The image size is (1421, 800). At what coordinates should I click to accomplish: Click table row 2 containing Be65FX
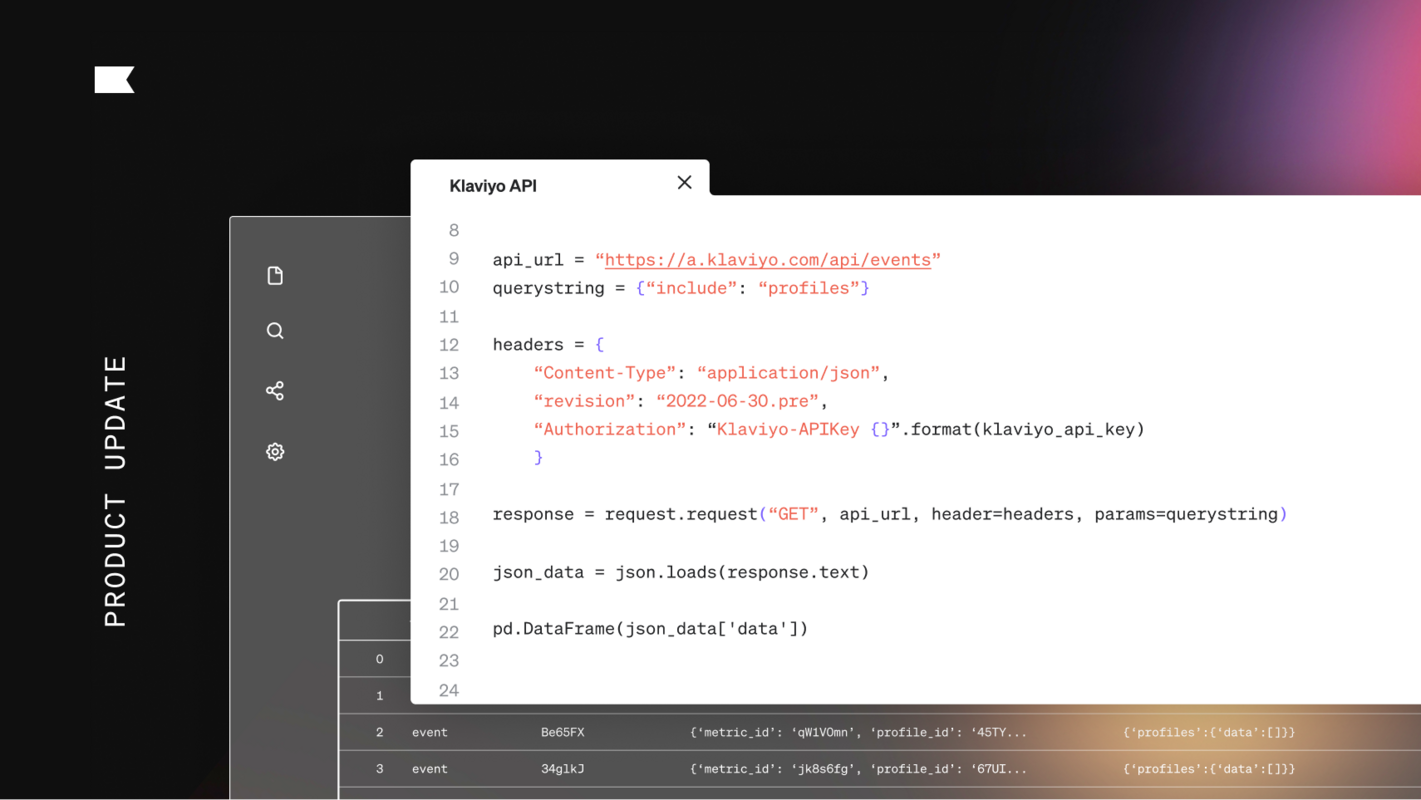(x=700, y=732)
